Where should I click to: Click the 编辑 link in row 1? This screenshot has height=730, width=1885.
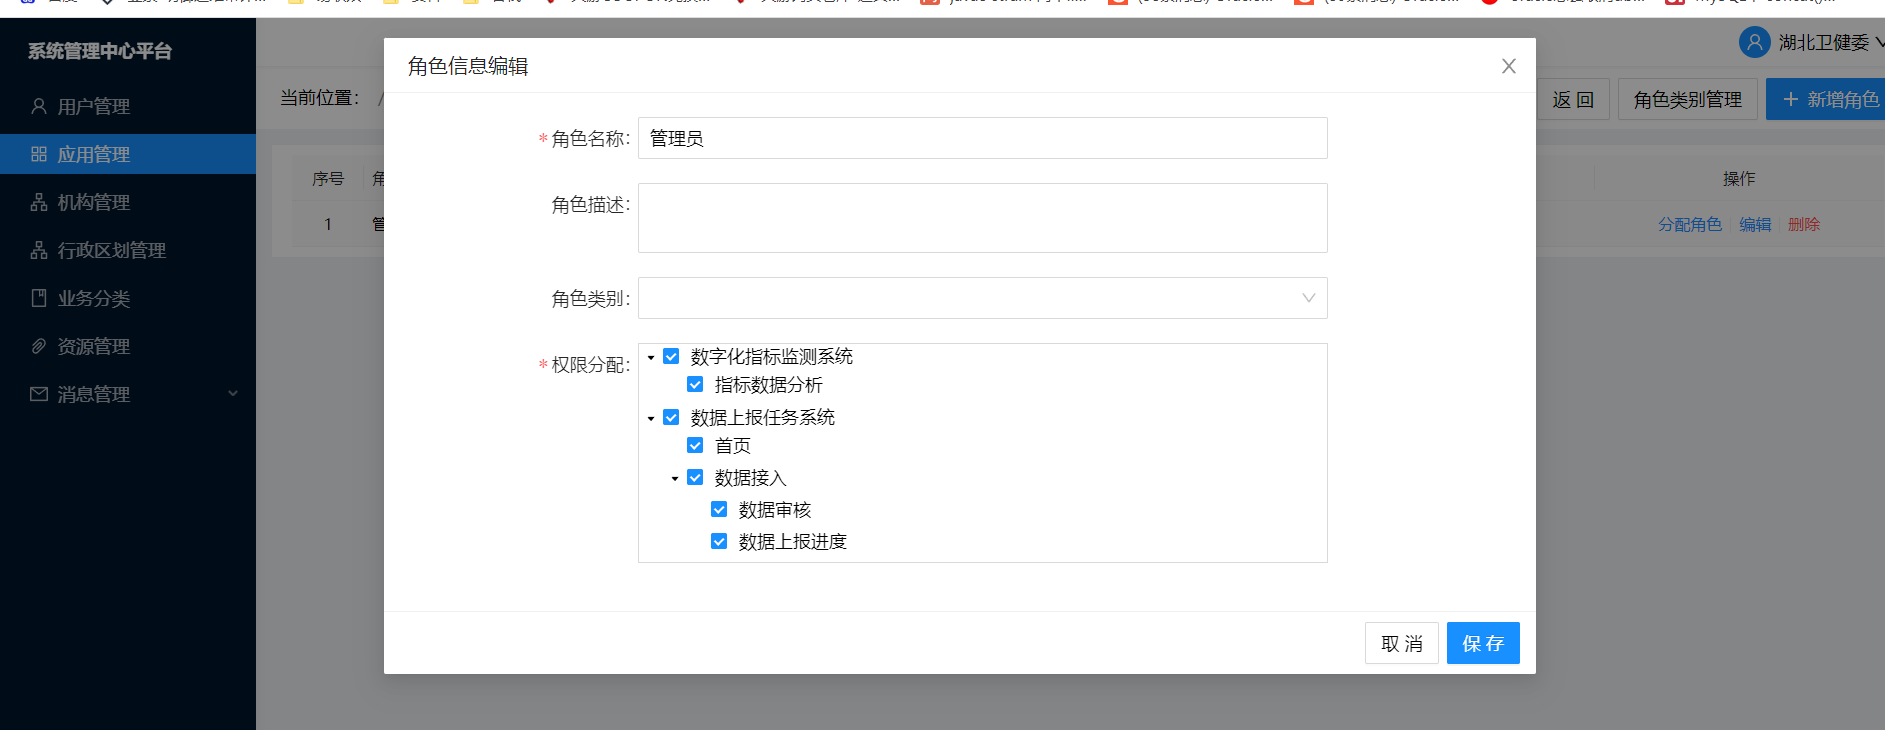1755,224
